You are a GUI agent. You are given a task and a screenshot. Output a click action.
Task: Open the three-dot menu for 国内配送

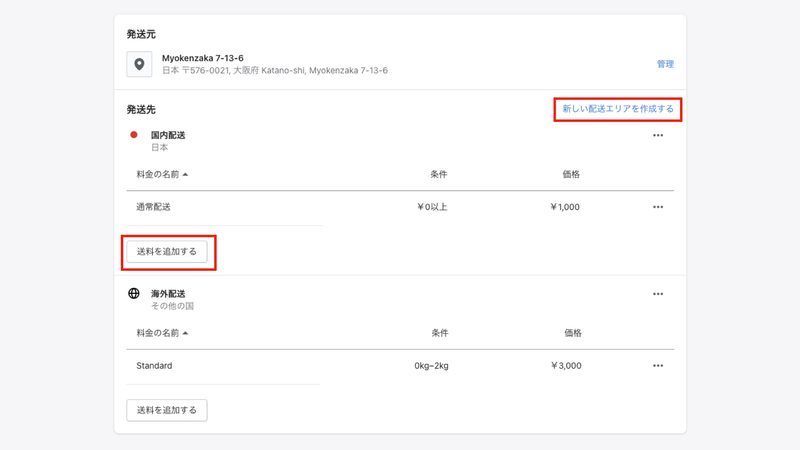coord(658,135)
